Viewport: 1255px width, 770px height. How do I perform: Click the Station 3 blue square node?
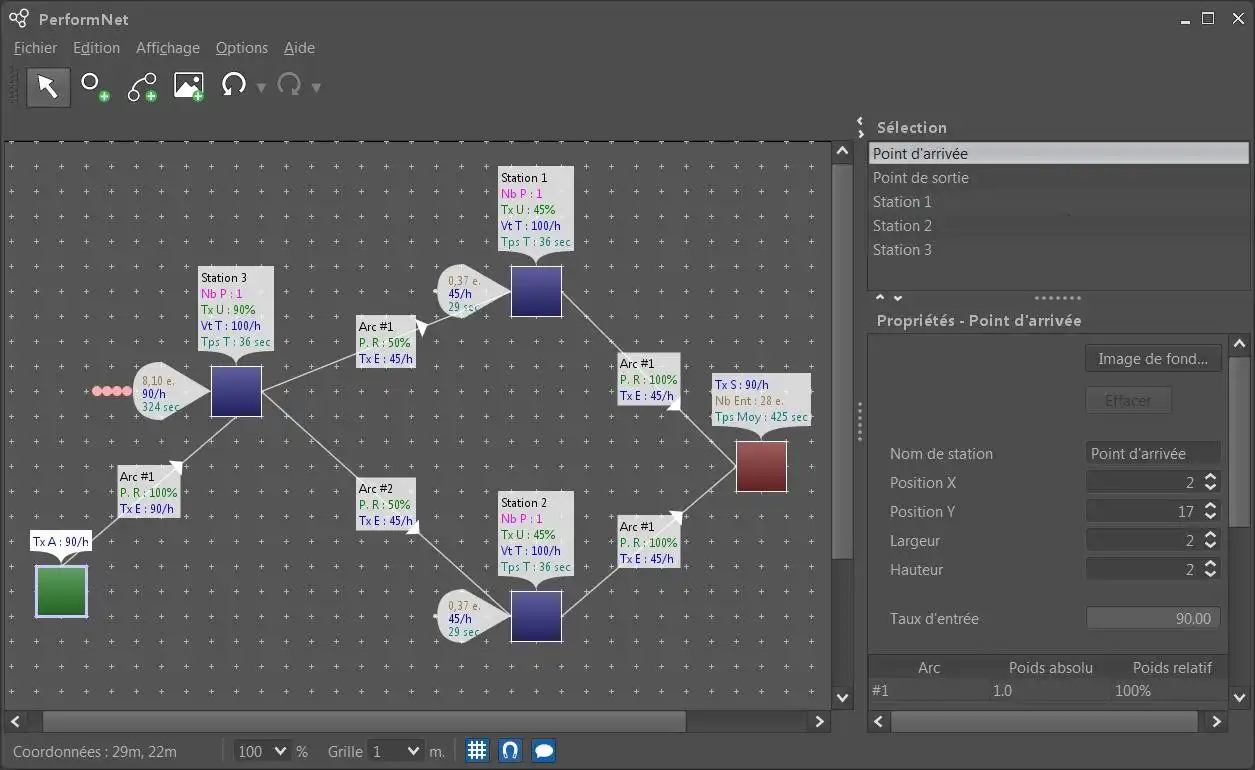coord(236,391)
